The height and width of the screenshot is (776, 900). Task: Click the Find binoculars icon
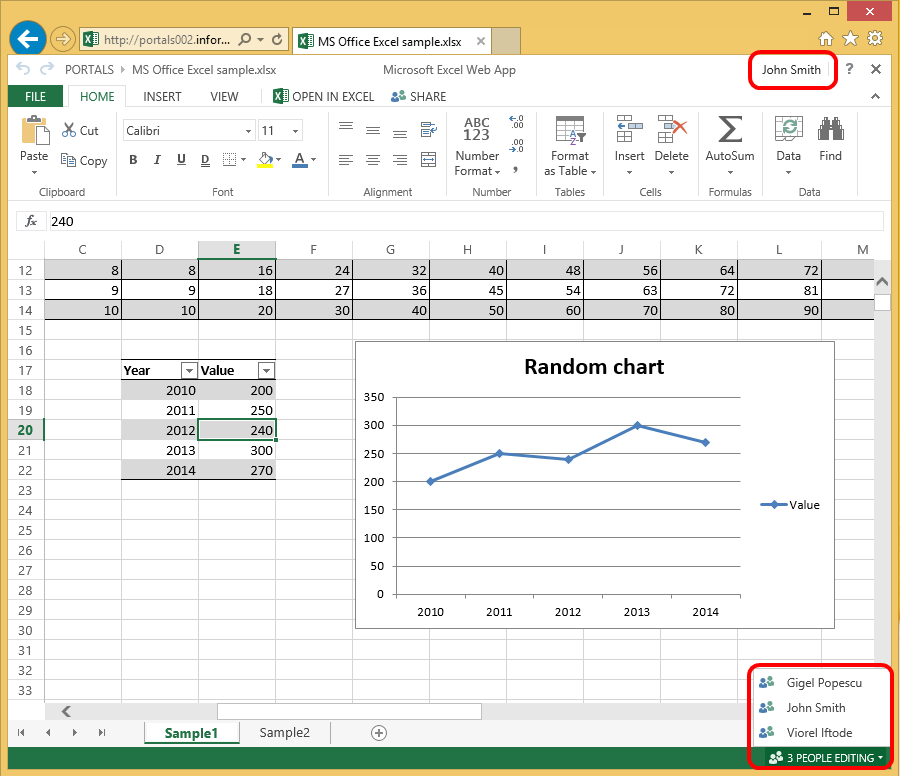[831, 129]
